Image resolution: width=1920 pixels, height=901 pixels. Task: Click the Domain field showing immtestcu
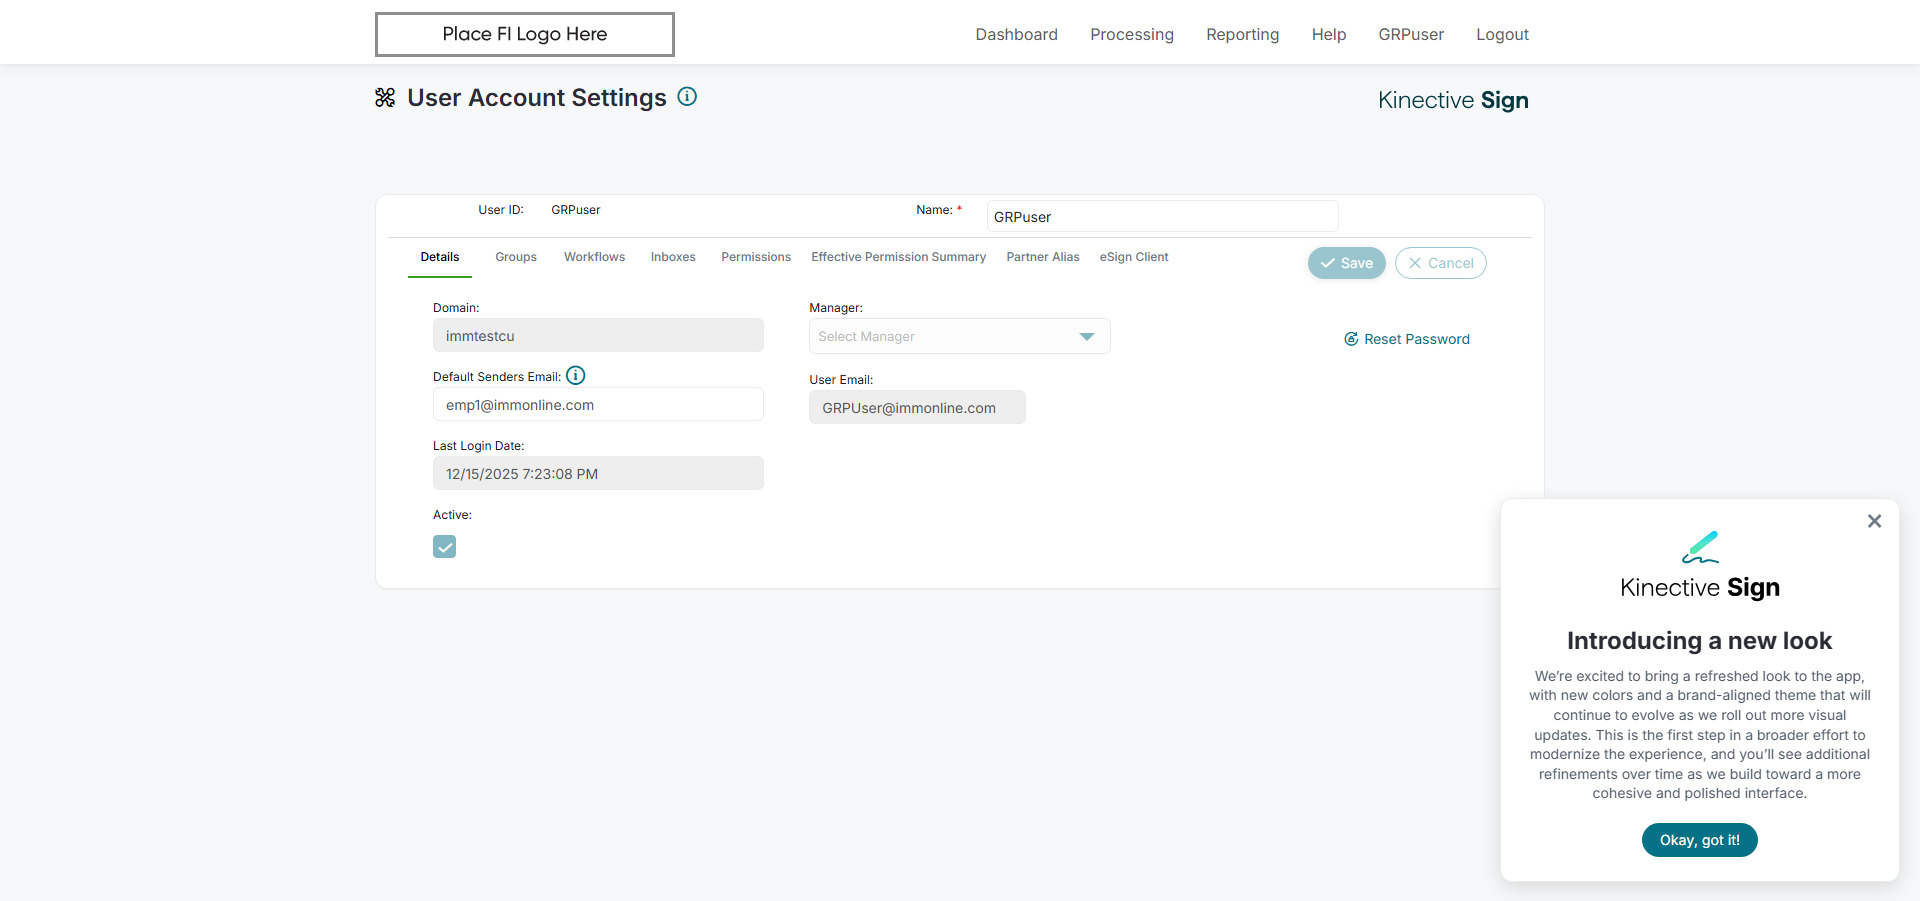(x=598, y=335)
